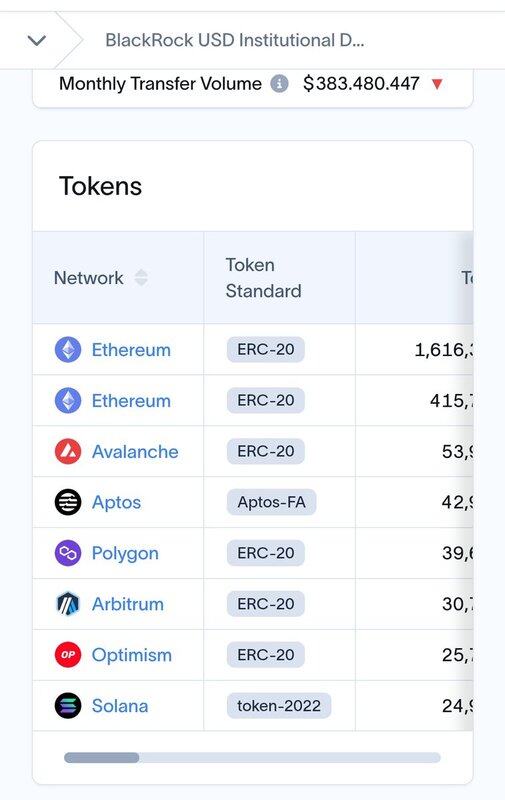This screenshot has width=505, height=800.
Task: Open BlackRock USD Institutional breadcrumb
Action: 235,40
